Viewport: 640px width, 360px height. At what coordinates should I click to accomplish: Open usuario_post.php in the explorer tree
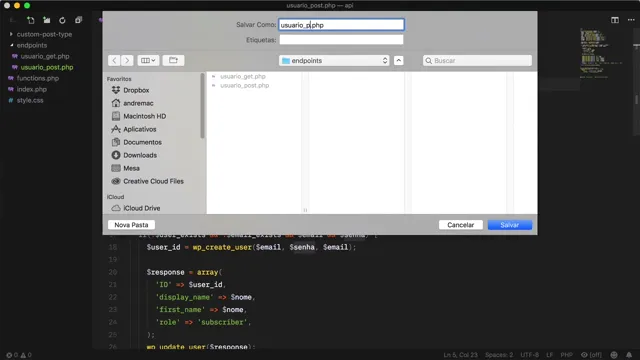coord(47,67)
